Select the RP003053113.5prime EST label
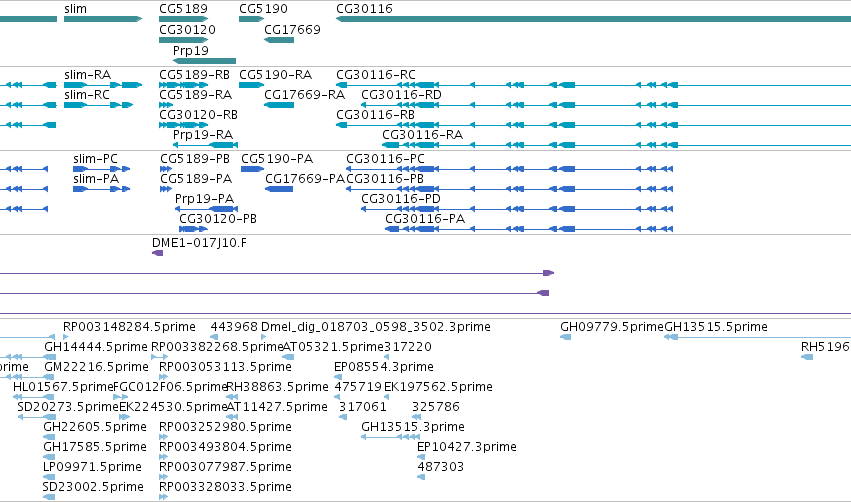This screenshot has width=851, height=502. pos(225,367)
